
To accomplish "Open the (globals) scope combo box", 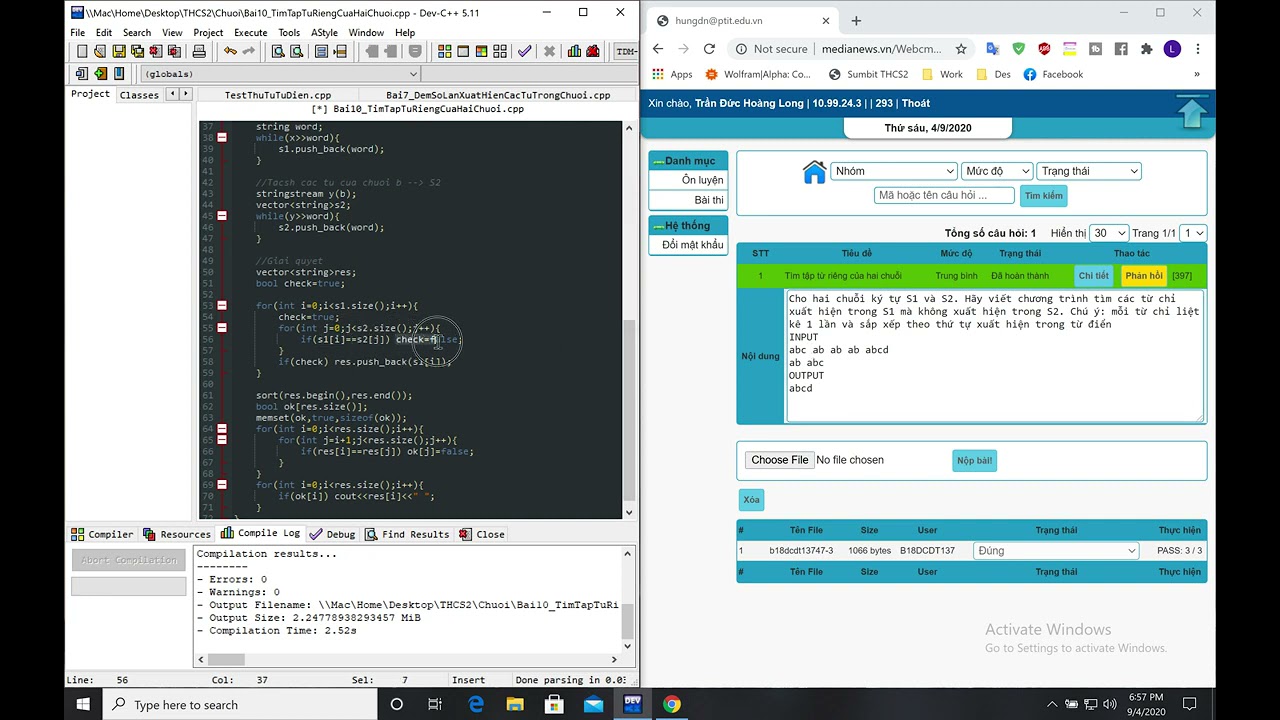I will pos(280,74).
